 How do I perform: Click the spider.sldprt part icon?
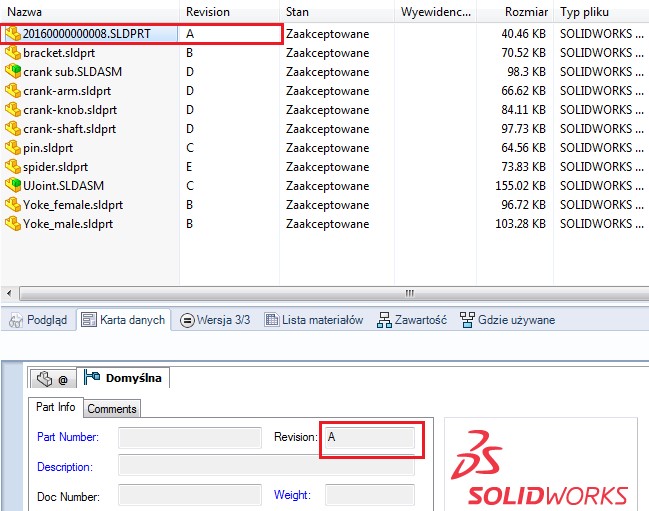pos(13,167)
